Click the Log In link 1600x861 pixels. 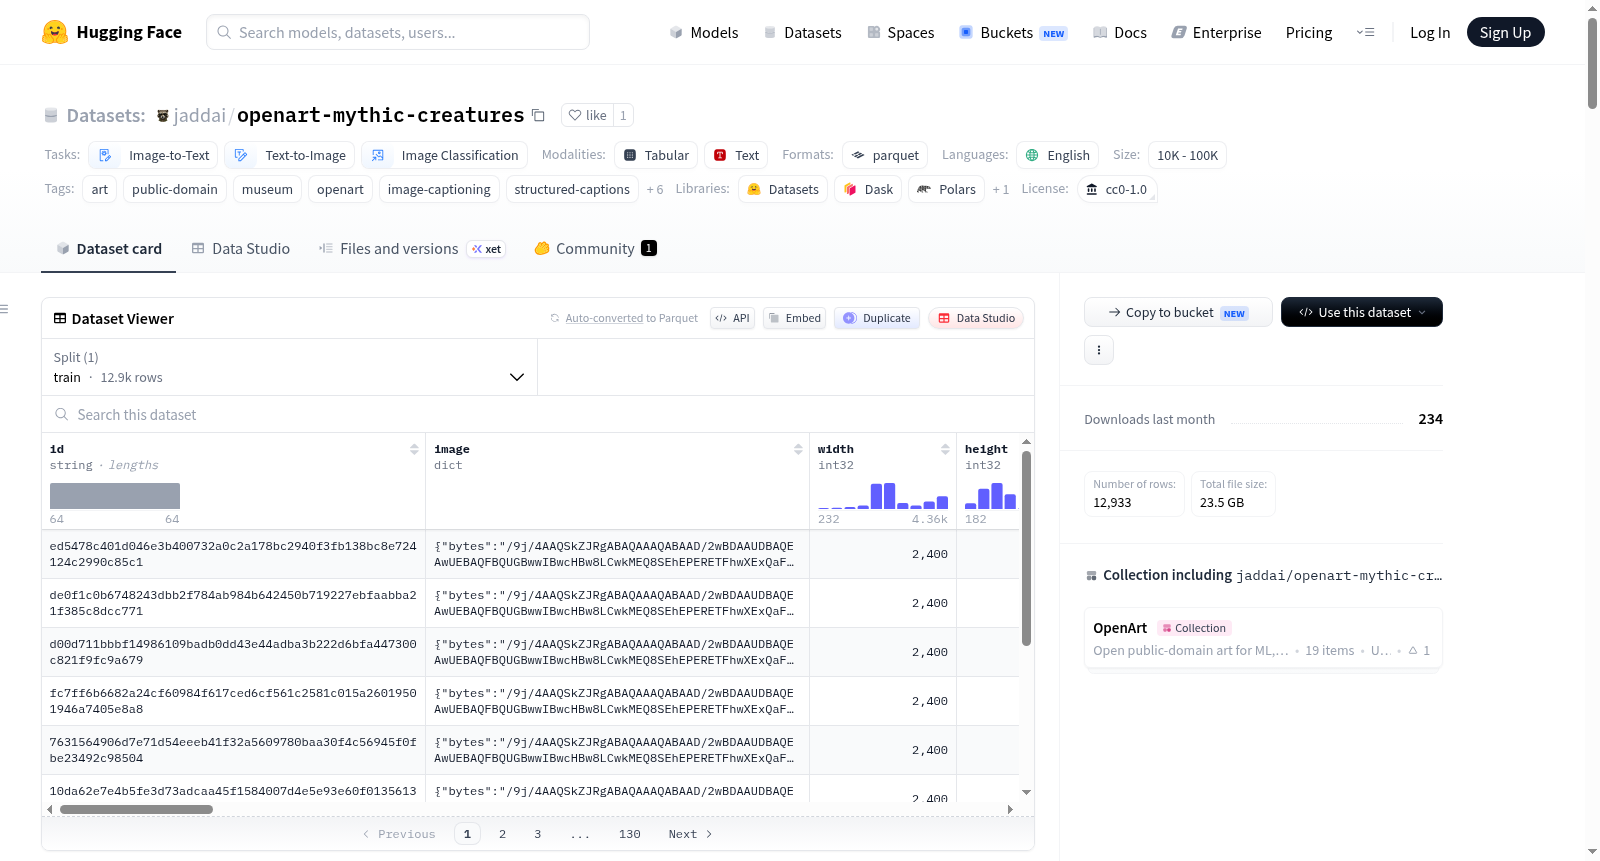click(x=1430, y=32)
